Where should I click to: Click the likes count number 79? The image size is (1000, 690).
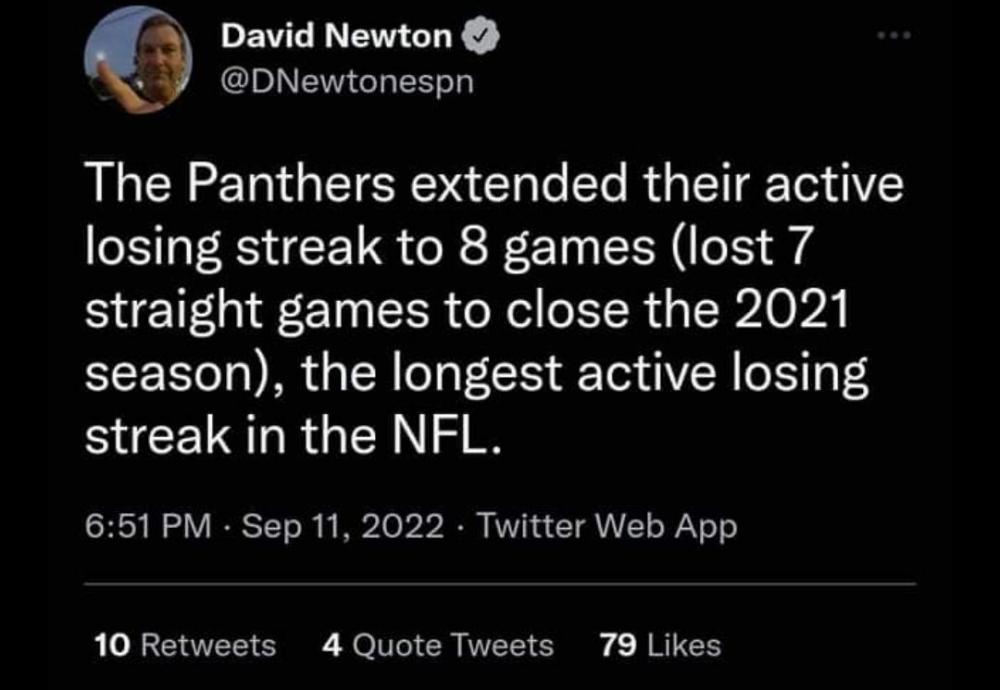point(618,645)
